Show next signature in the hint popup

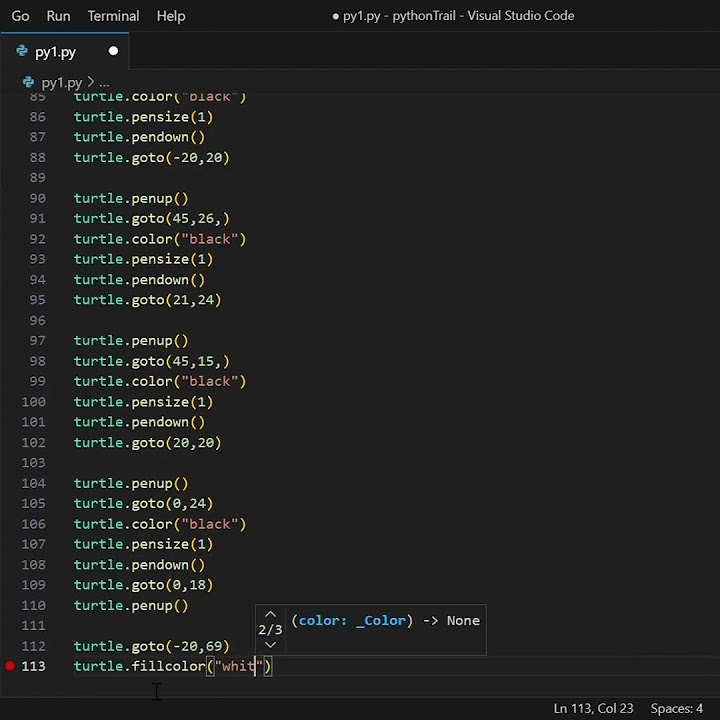(270, 645)
